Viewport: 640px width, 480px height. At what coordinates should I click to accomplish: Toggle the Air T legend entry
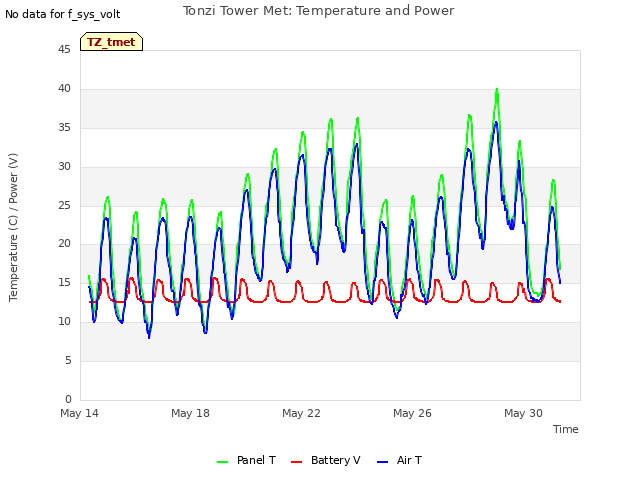399,460
